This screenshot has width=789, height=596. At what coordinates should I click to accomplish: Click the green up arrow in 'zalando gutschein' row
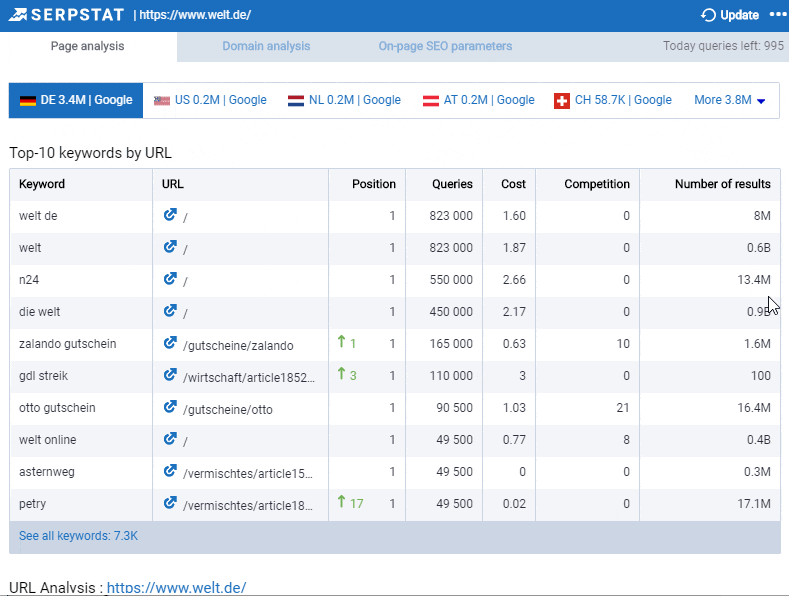(341, 342)
